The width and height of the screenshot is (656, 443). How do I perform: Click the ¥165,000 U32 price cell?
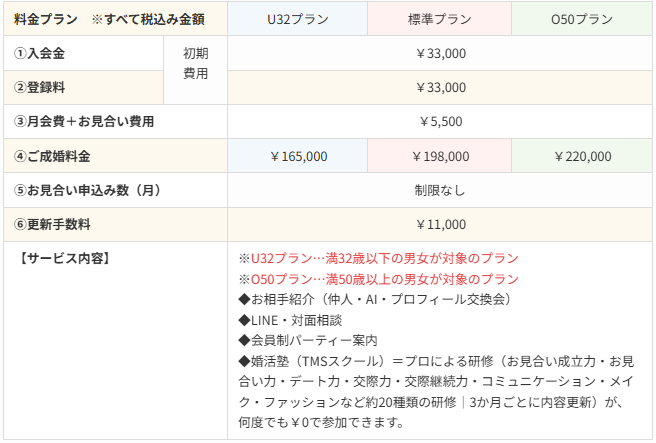coord(297,156)
